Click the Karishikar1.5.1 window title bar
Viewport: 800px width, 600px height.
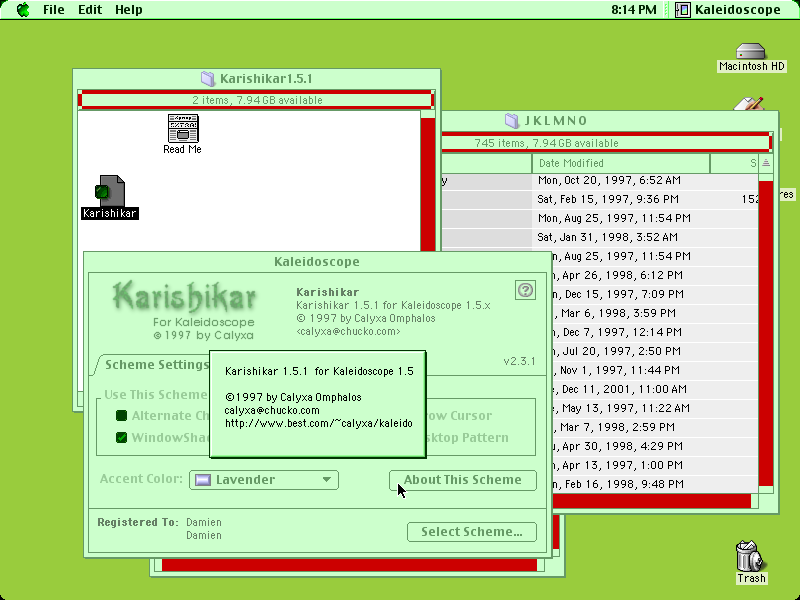[x=257, y=79]
